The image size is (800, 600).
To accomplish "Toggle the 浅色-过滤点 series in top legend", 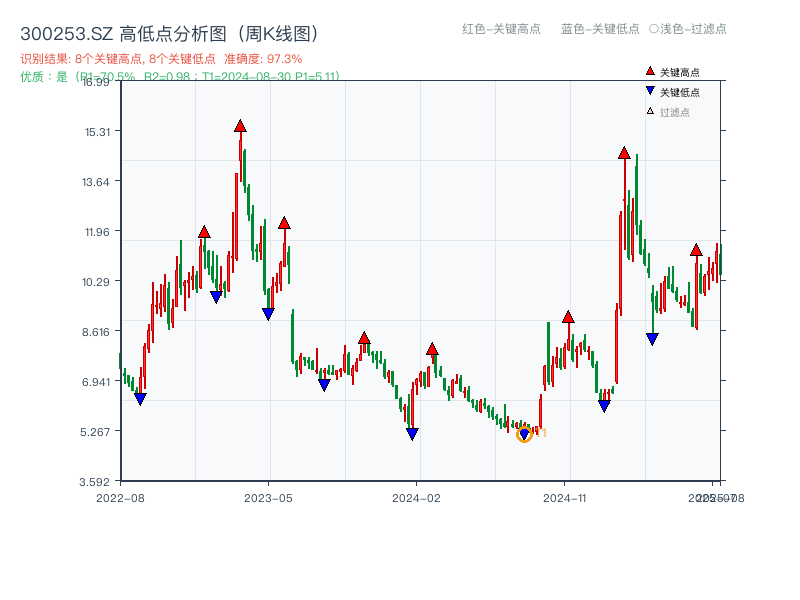I will click(688, 29).
